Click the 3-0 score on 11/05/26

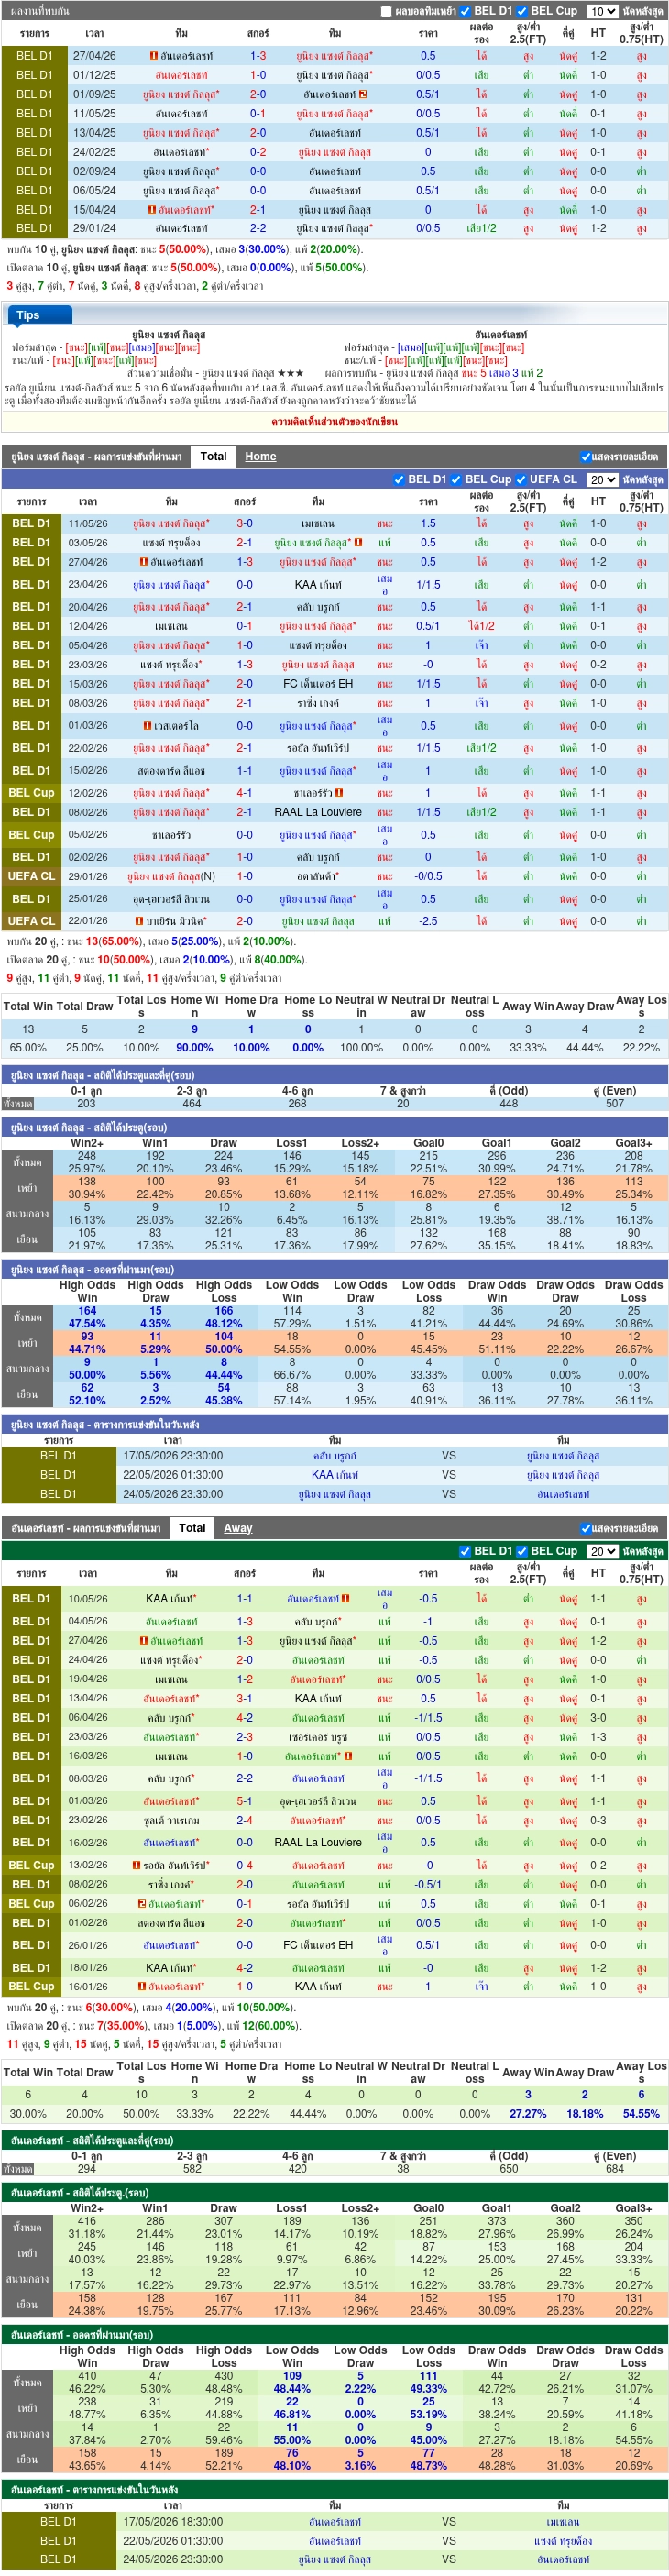pos(245,523)
